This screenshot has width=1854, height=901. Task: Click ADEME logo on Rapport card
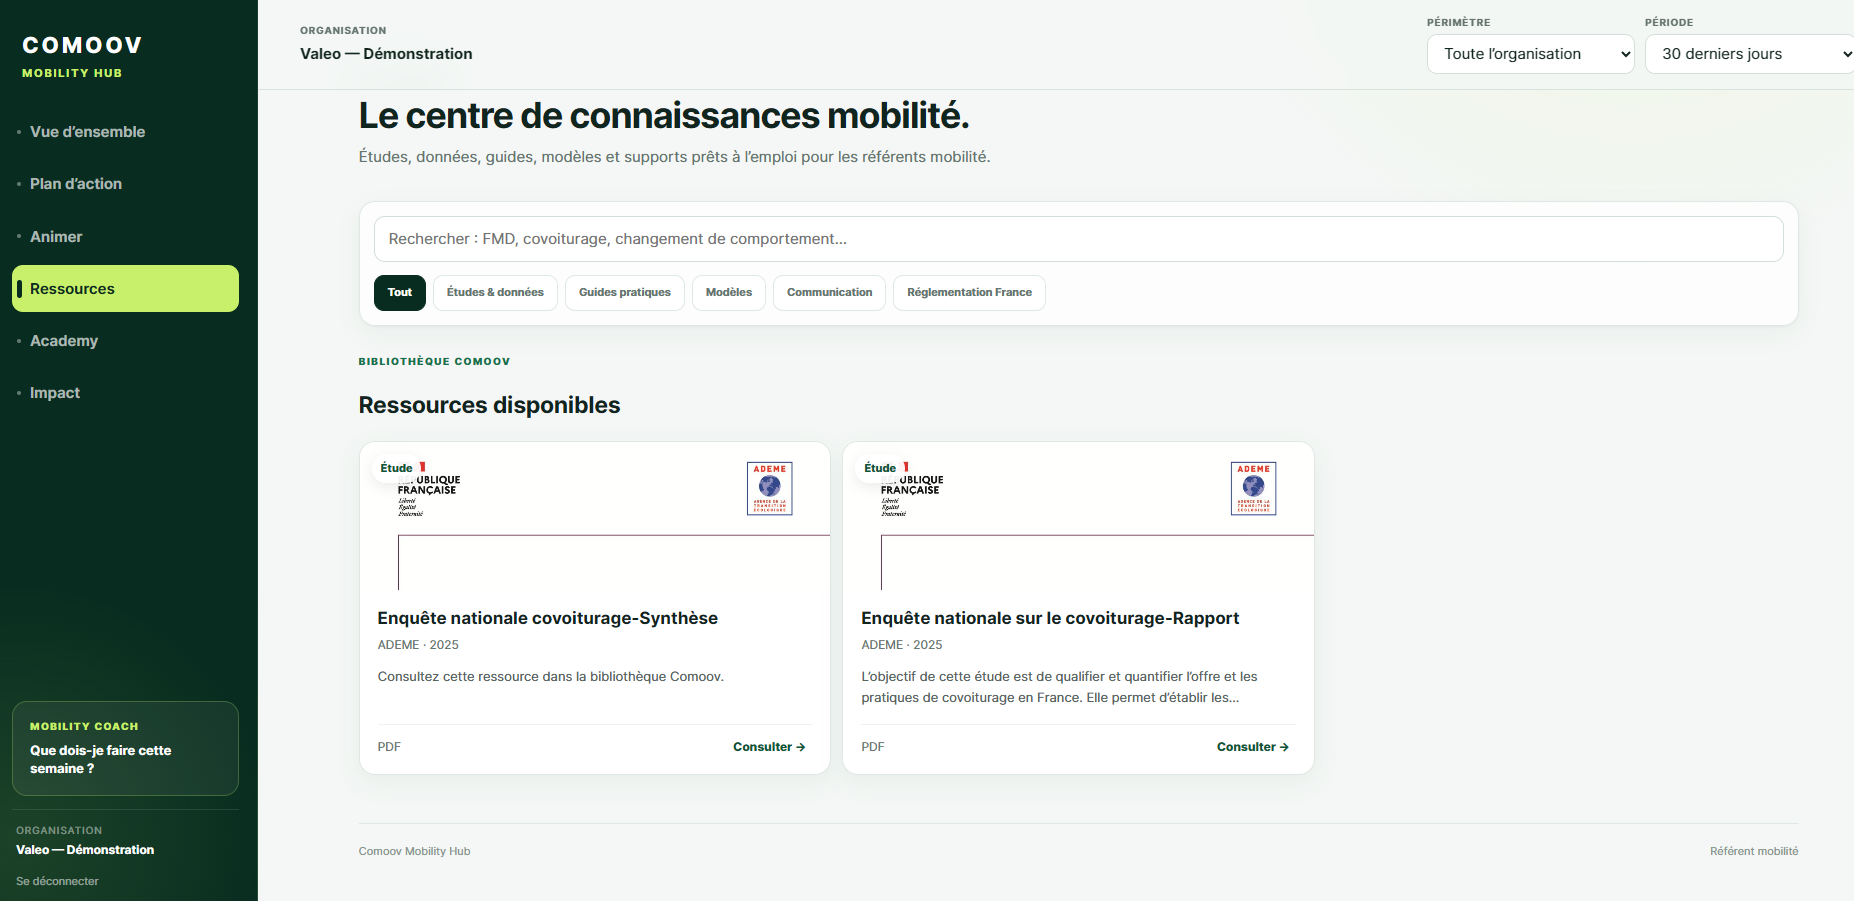[x=1253, y=488]
